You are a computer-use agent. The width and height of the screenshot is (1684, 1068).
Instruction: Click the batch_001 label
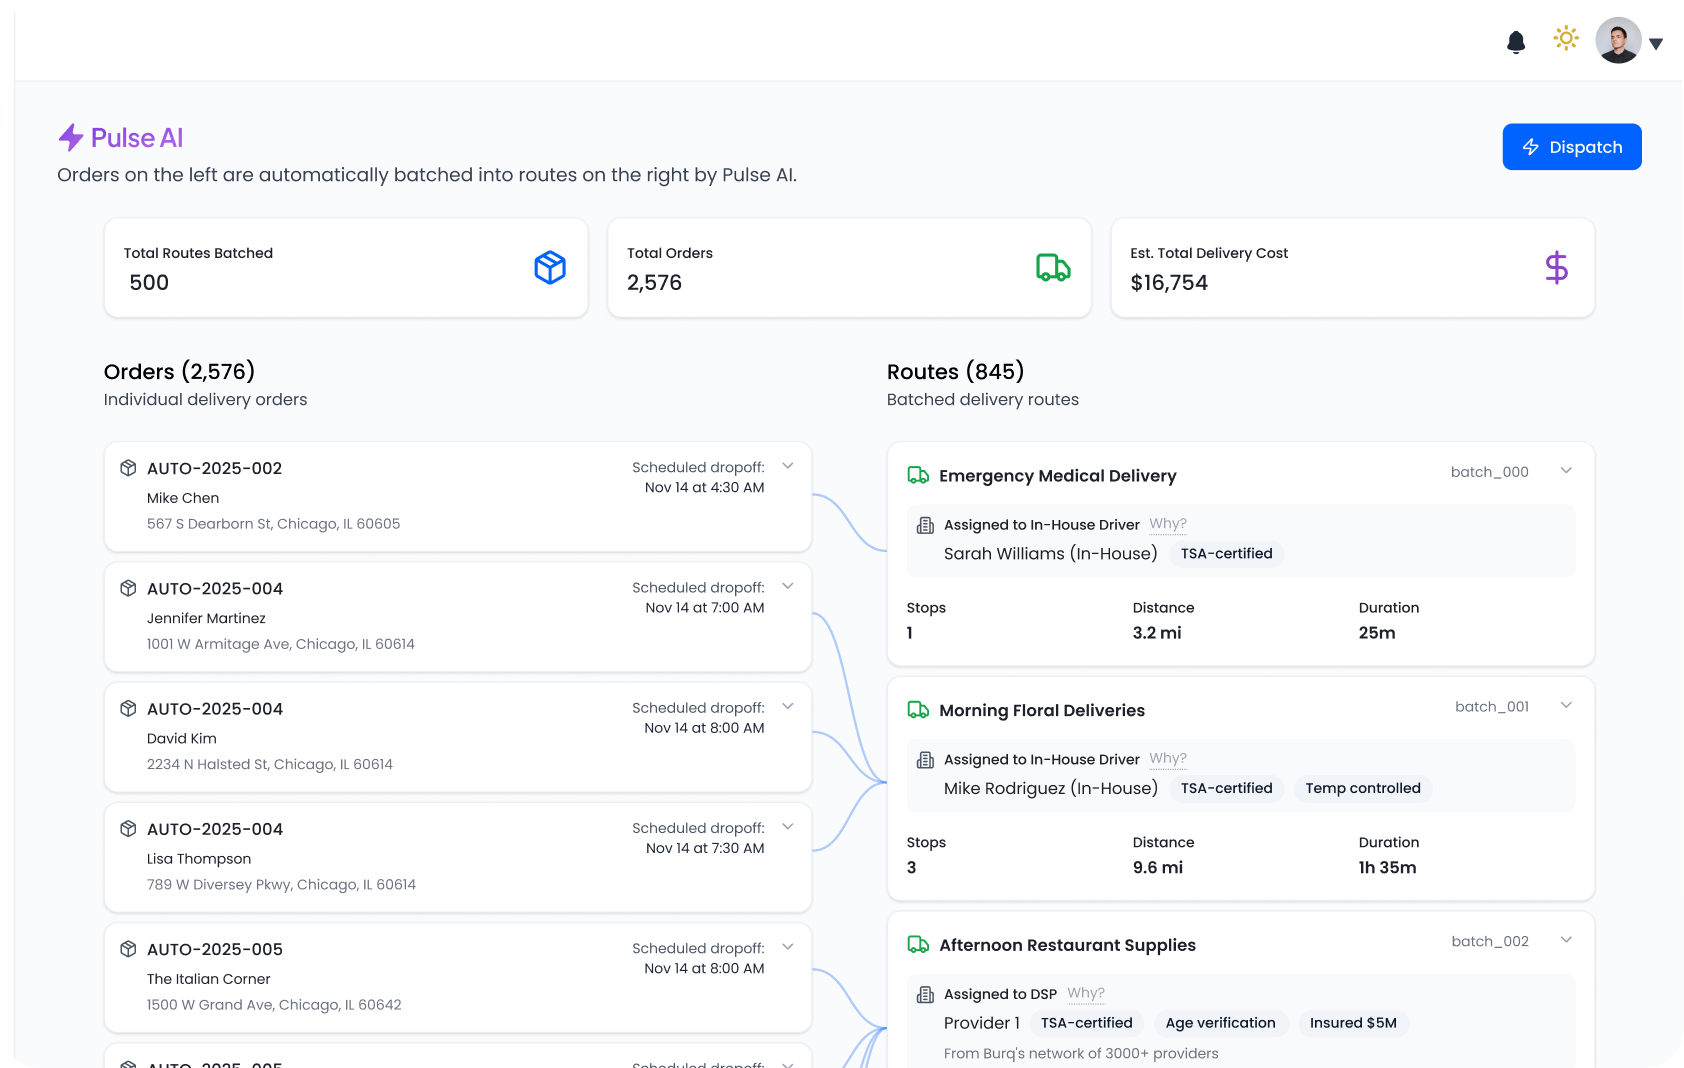1492,707
